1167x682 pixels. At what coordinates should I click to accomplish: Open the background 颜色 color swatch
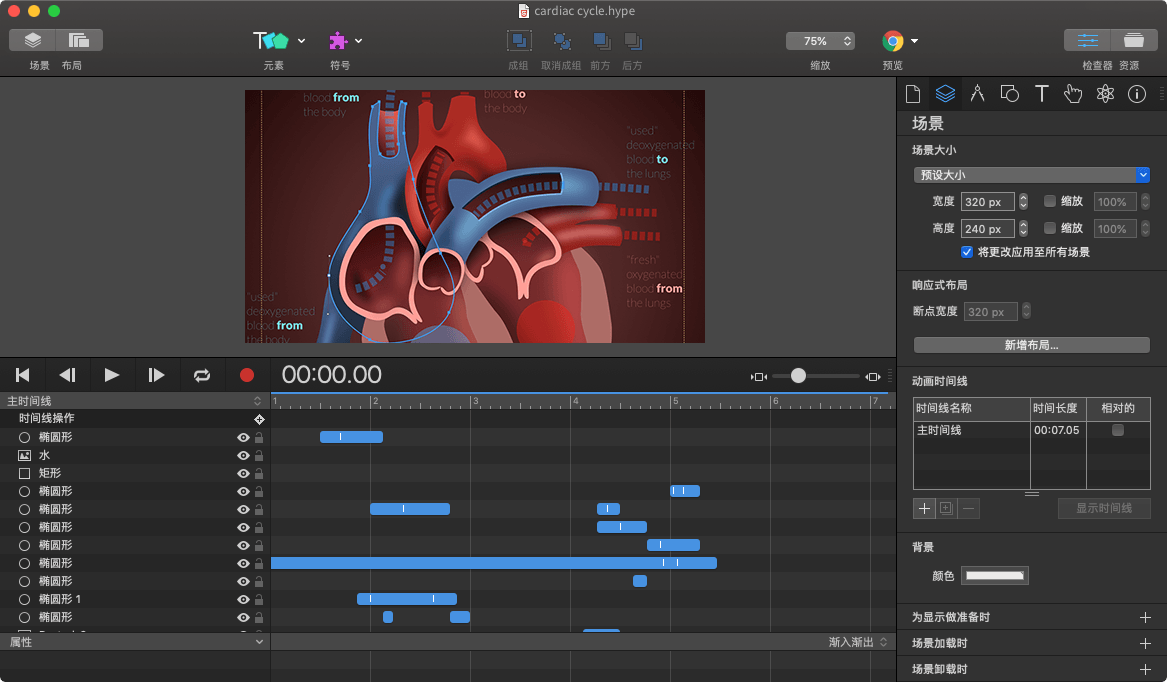(x=994, y=575)
